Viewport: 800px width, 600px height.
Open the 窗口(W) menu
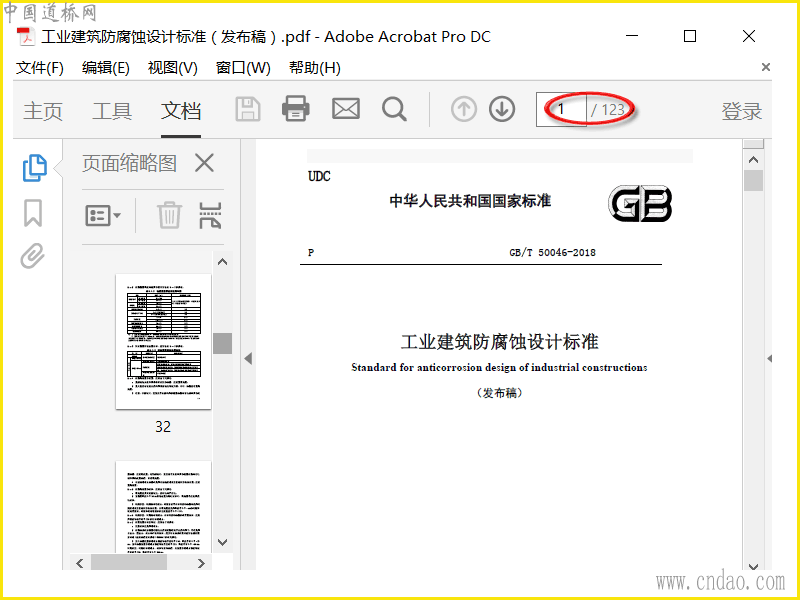[243, 67]
